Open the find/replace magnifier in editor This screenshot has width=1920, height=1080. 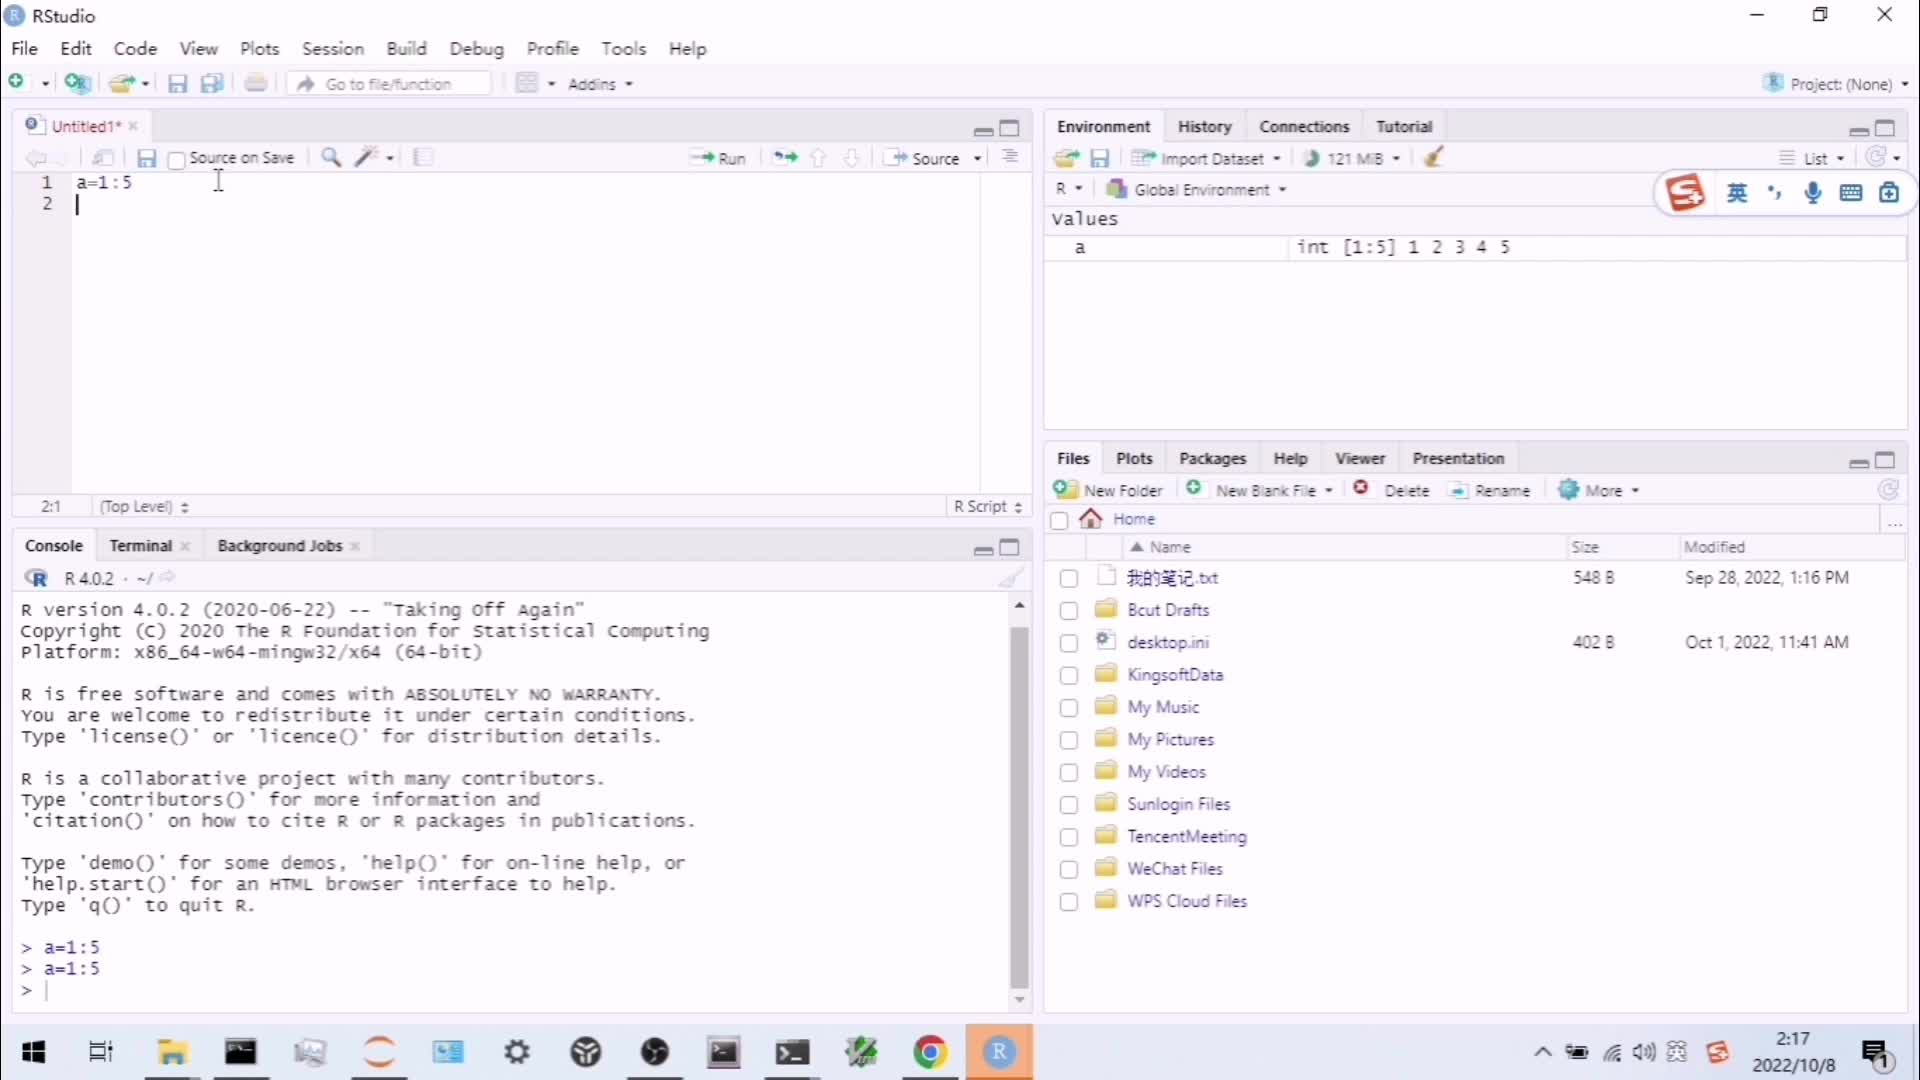pyautogui.click(x=331, y=157)
